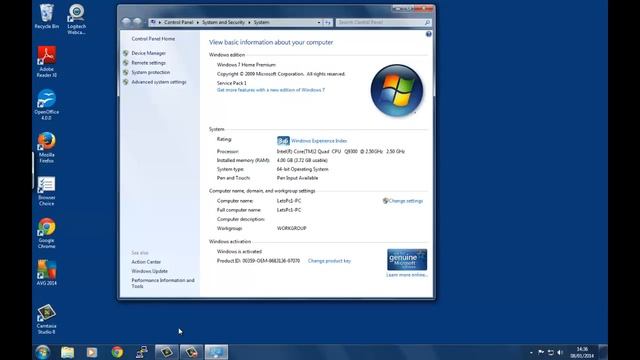Viewport: 640px width, 360px height.
Task: Open System protection
Action: tap(151, 72)
